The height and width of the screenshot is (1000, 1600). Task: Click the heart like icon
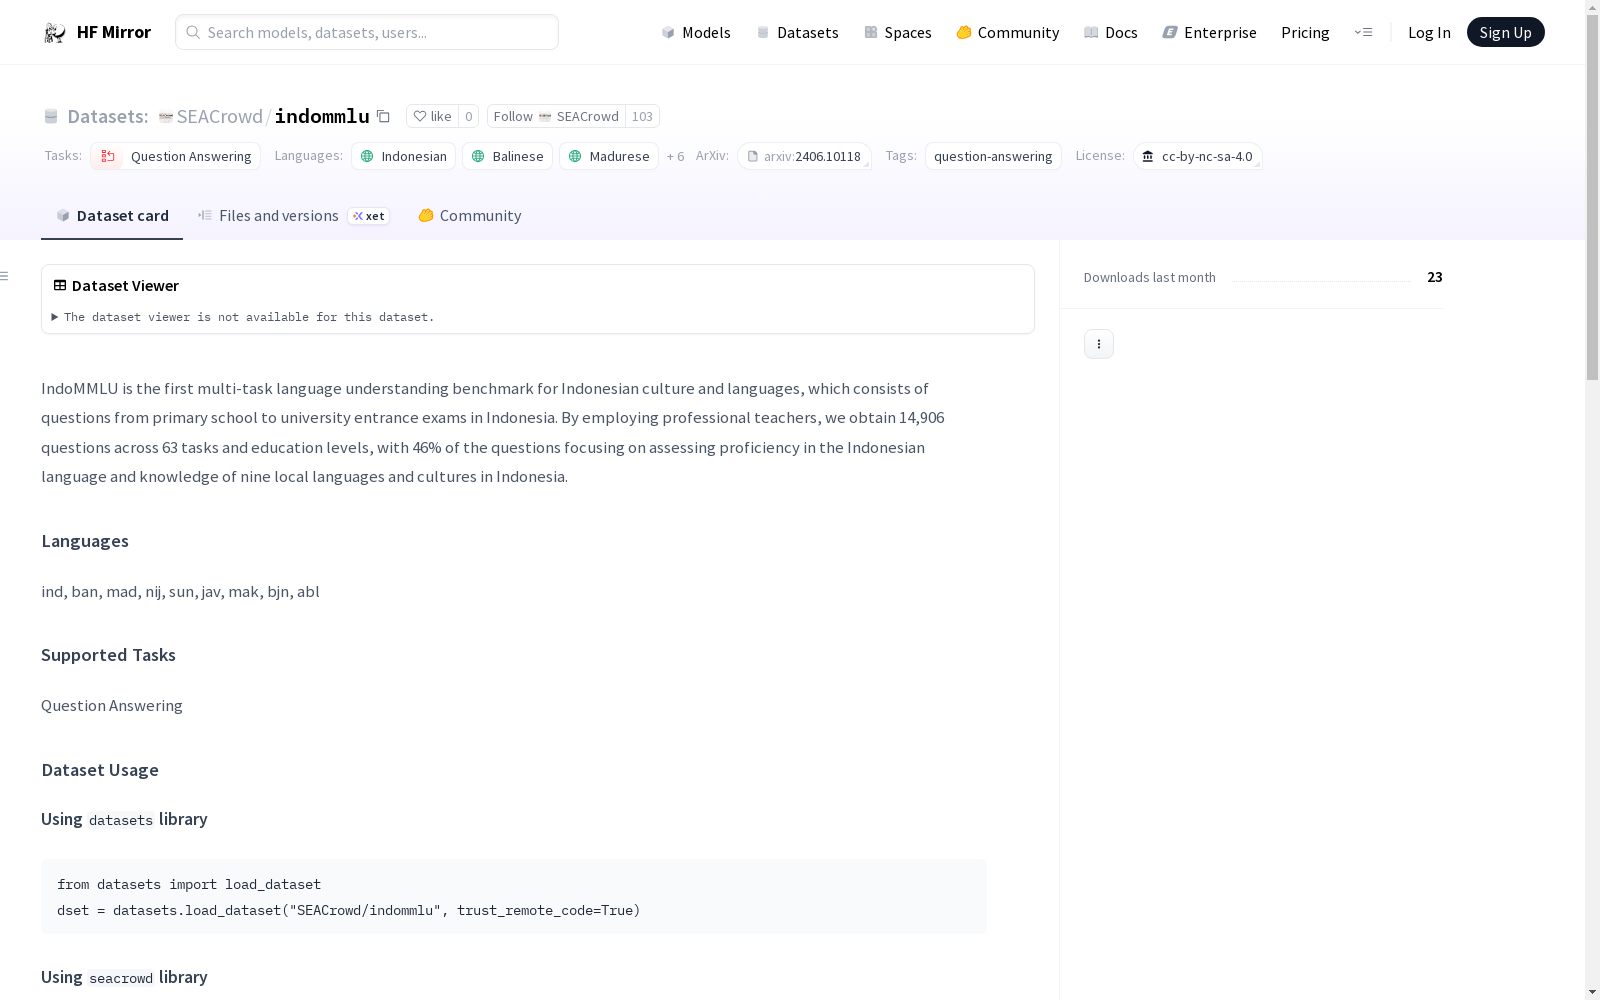[x=420, y=116]
